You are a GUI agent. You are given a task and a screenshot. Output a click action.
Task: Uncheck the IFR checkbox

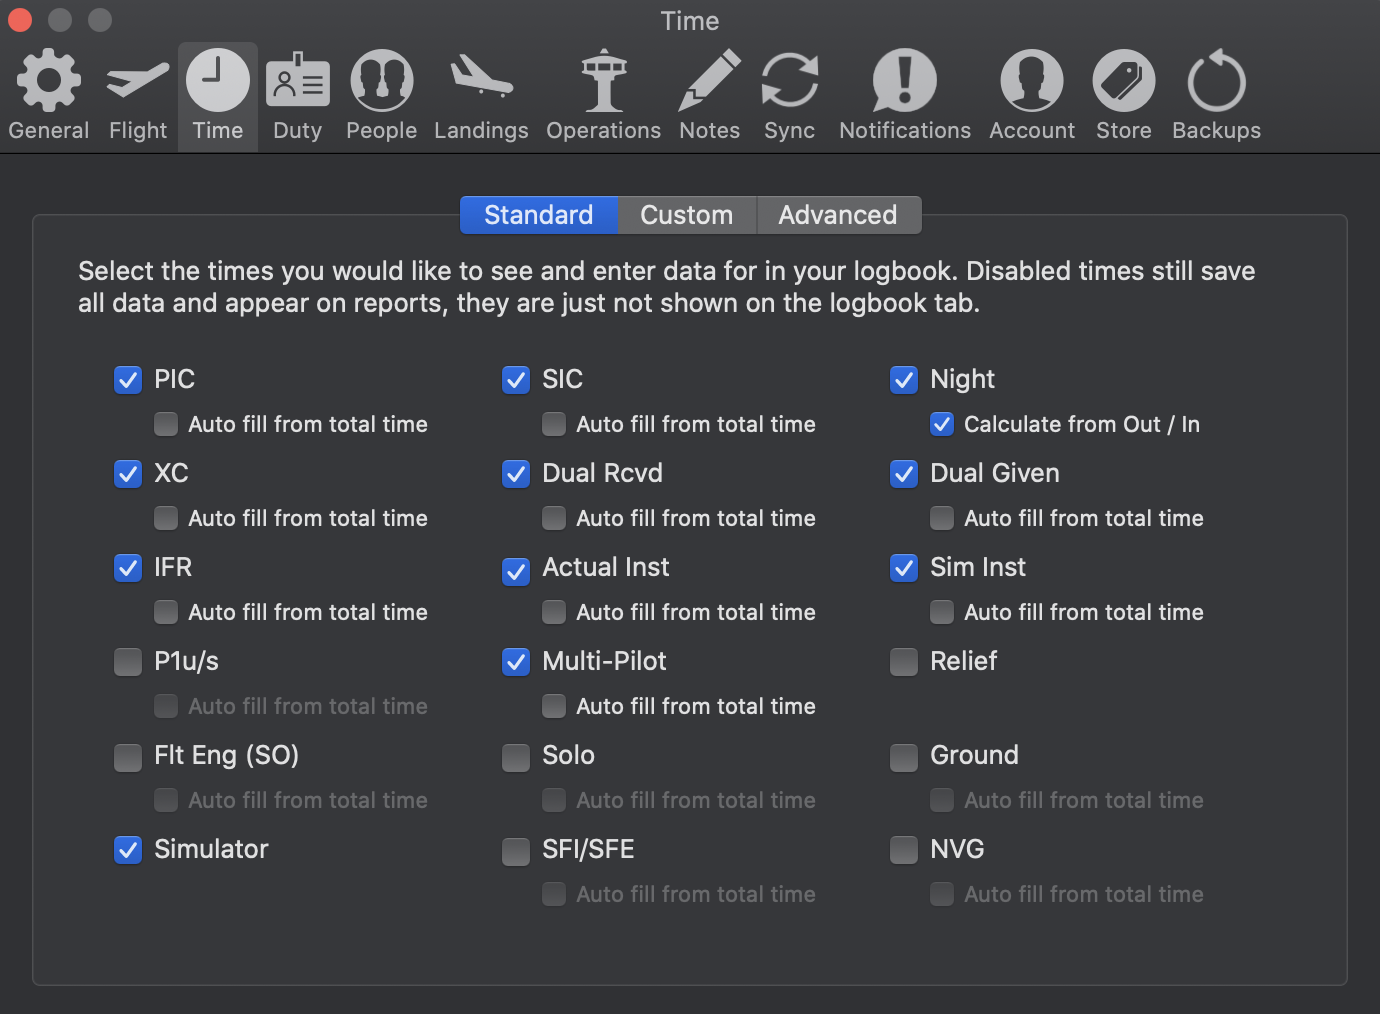pos(128,568)
